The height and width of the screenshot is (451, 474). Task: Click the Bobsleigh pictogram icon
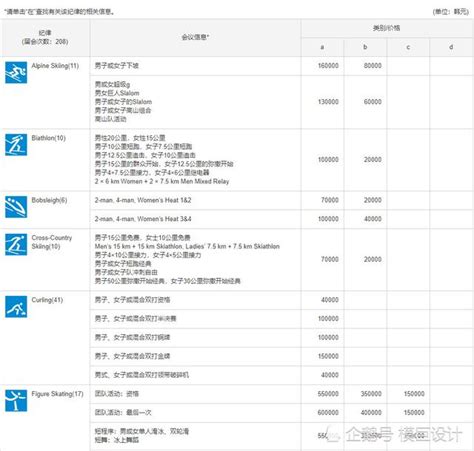(16, 207)
